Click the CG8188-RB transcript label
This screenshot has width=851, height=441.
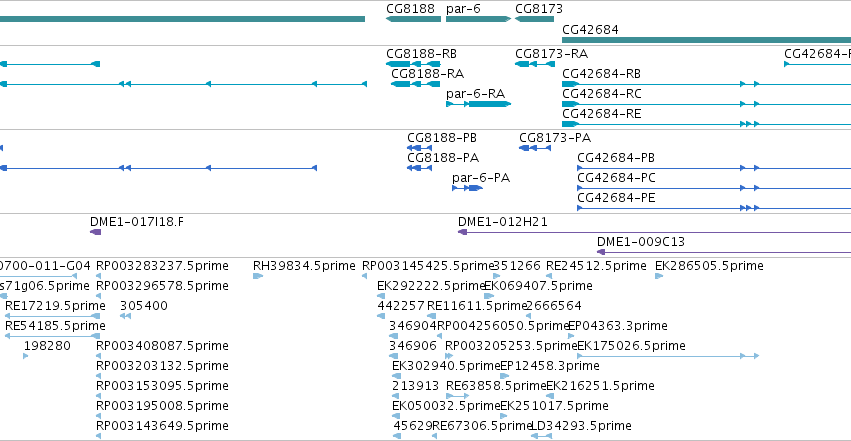(x=421, y=54)
